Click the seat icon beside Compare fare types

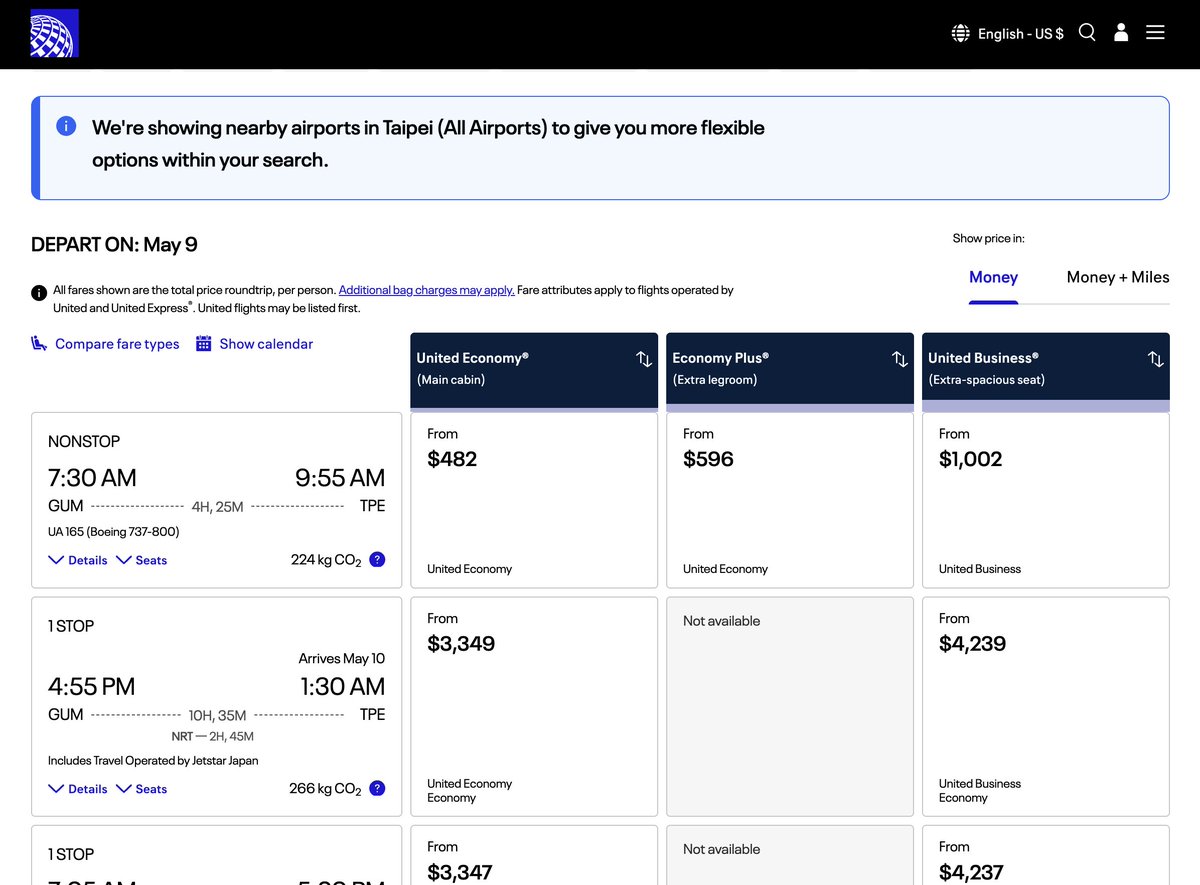click(39, 344)
